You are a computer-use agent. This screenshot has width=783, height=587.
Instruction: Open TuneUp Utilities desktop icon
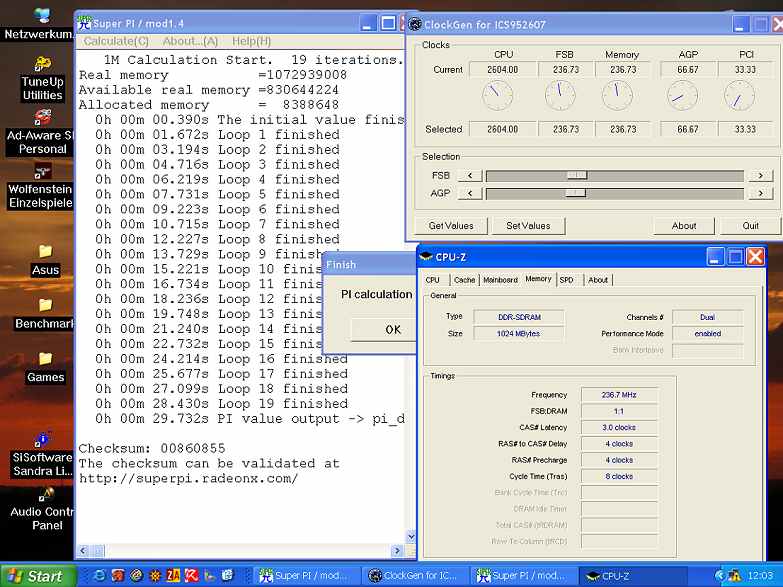pyautogui.click(x=42, y=79)
